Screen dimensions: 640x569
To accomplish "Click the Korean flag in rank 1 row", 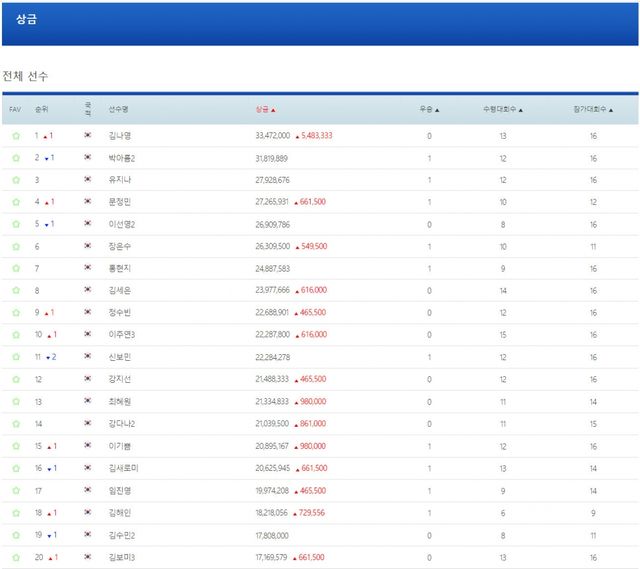I will coord(88,135).
